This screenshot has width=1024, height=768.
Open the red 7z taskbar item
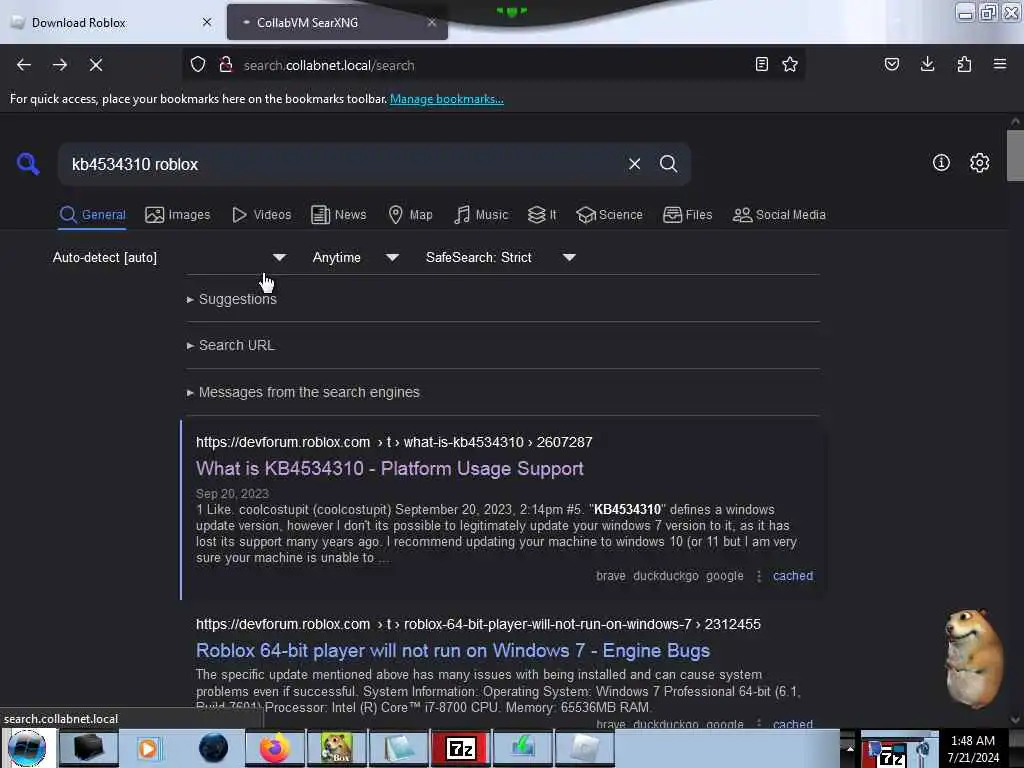[460, 748]
